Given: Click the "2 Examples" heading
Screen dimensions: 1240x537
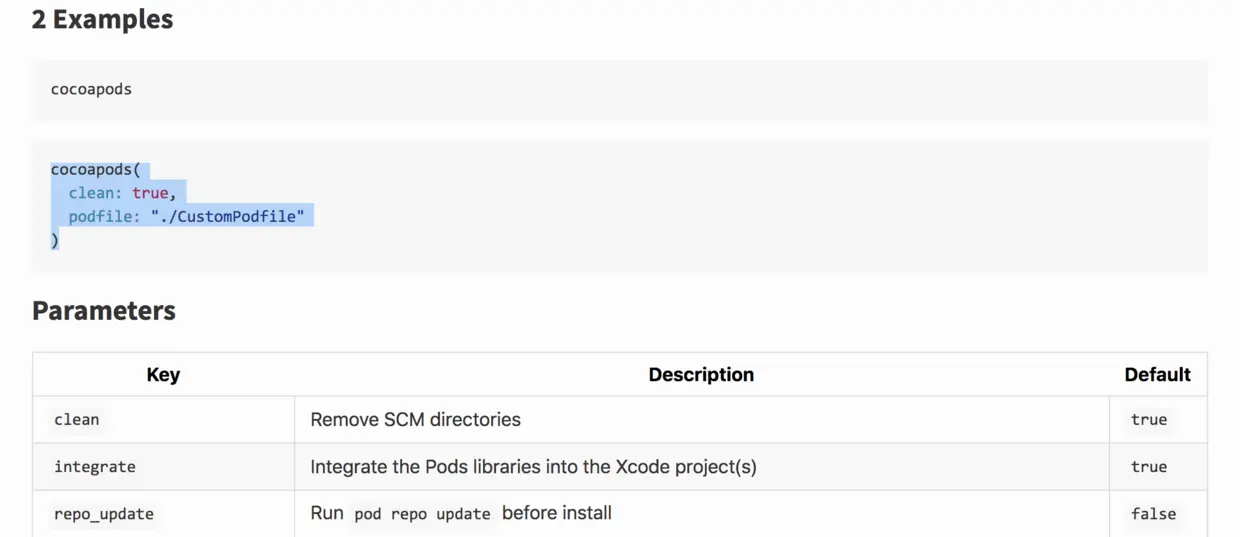Looking at the screenshot, I should click(x=102, y=20).
